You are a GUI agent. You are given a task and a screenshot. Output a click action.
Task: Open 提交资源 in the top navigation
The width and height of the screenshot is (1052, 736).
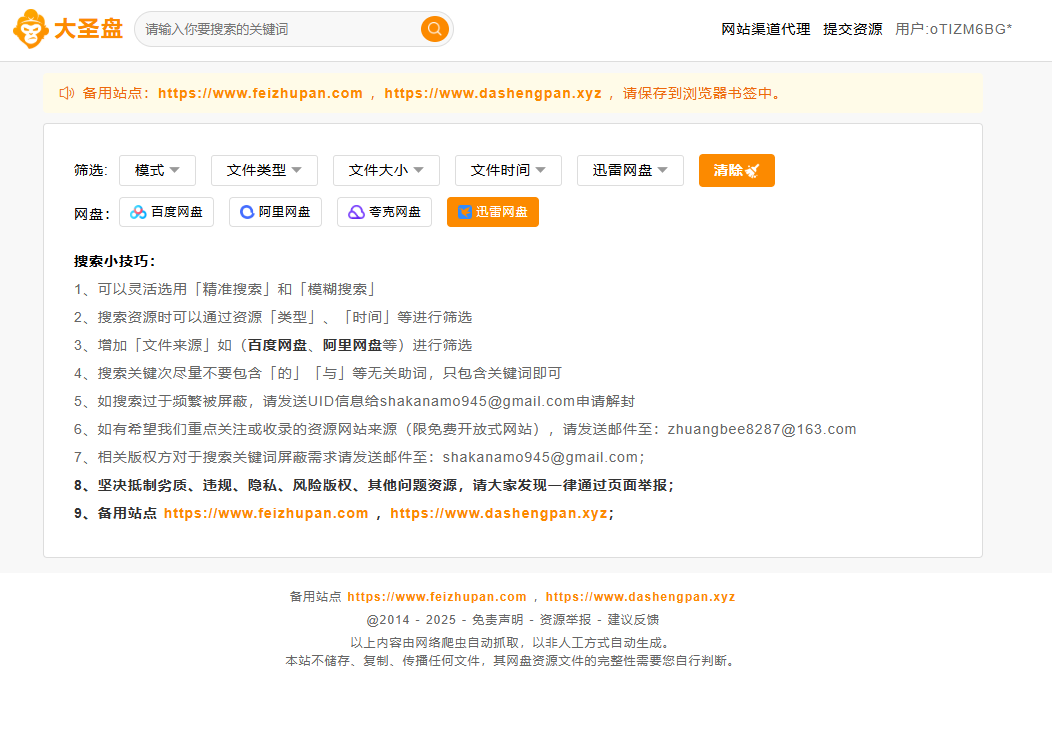[x=852, y=29]
